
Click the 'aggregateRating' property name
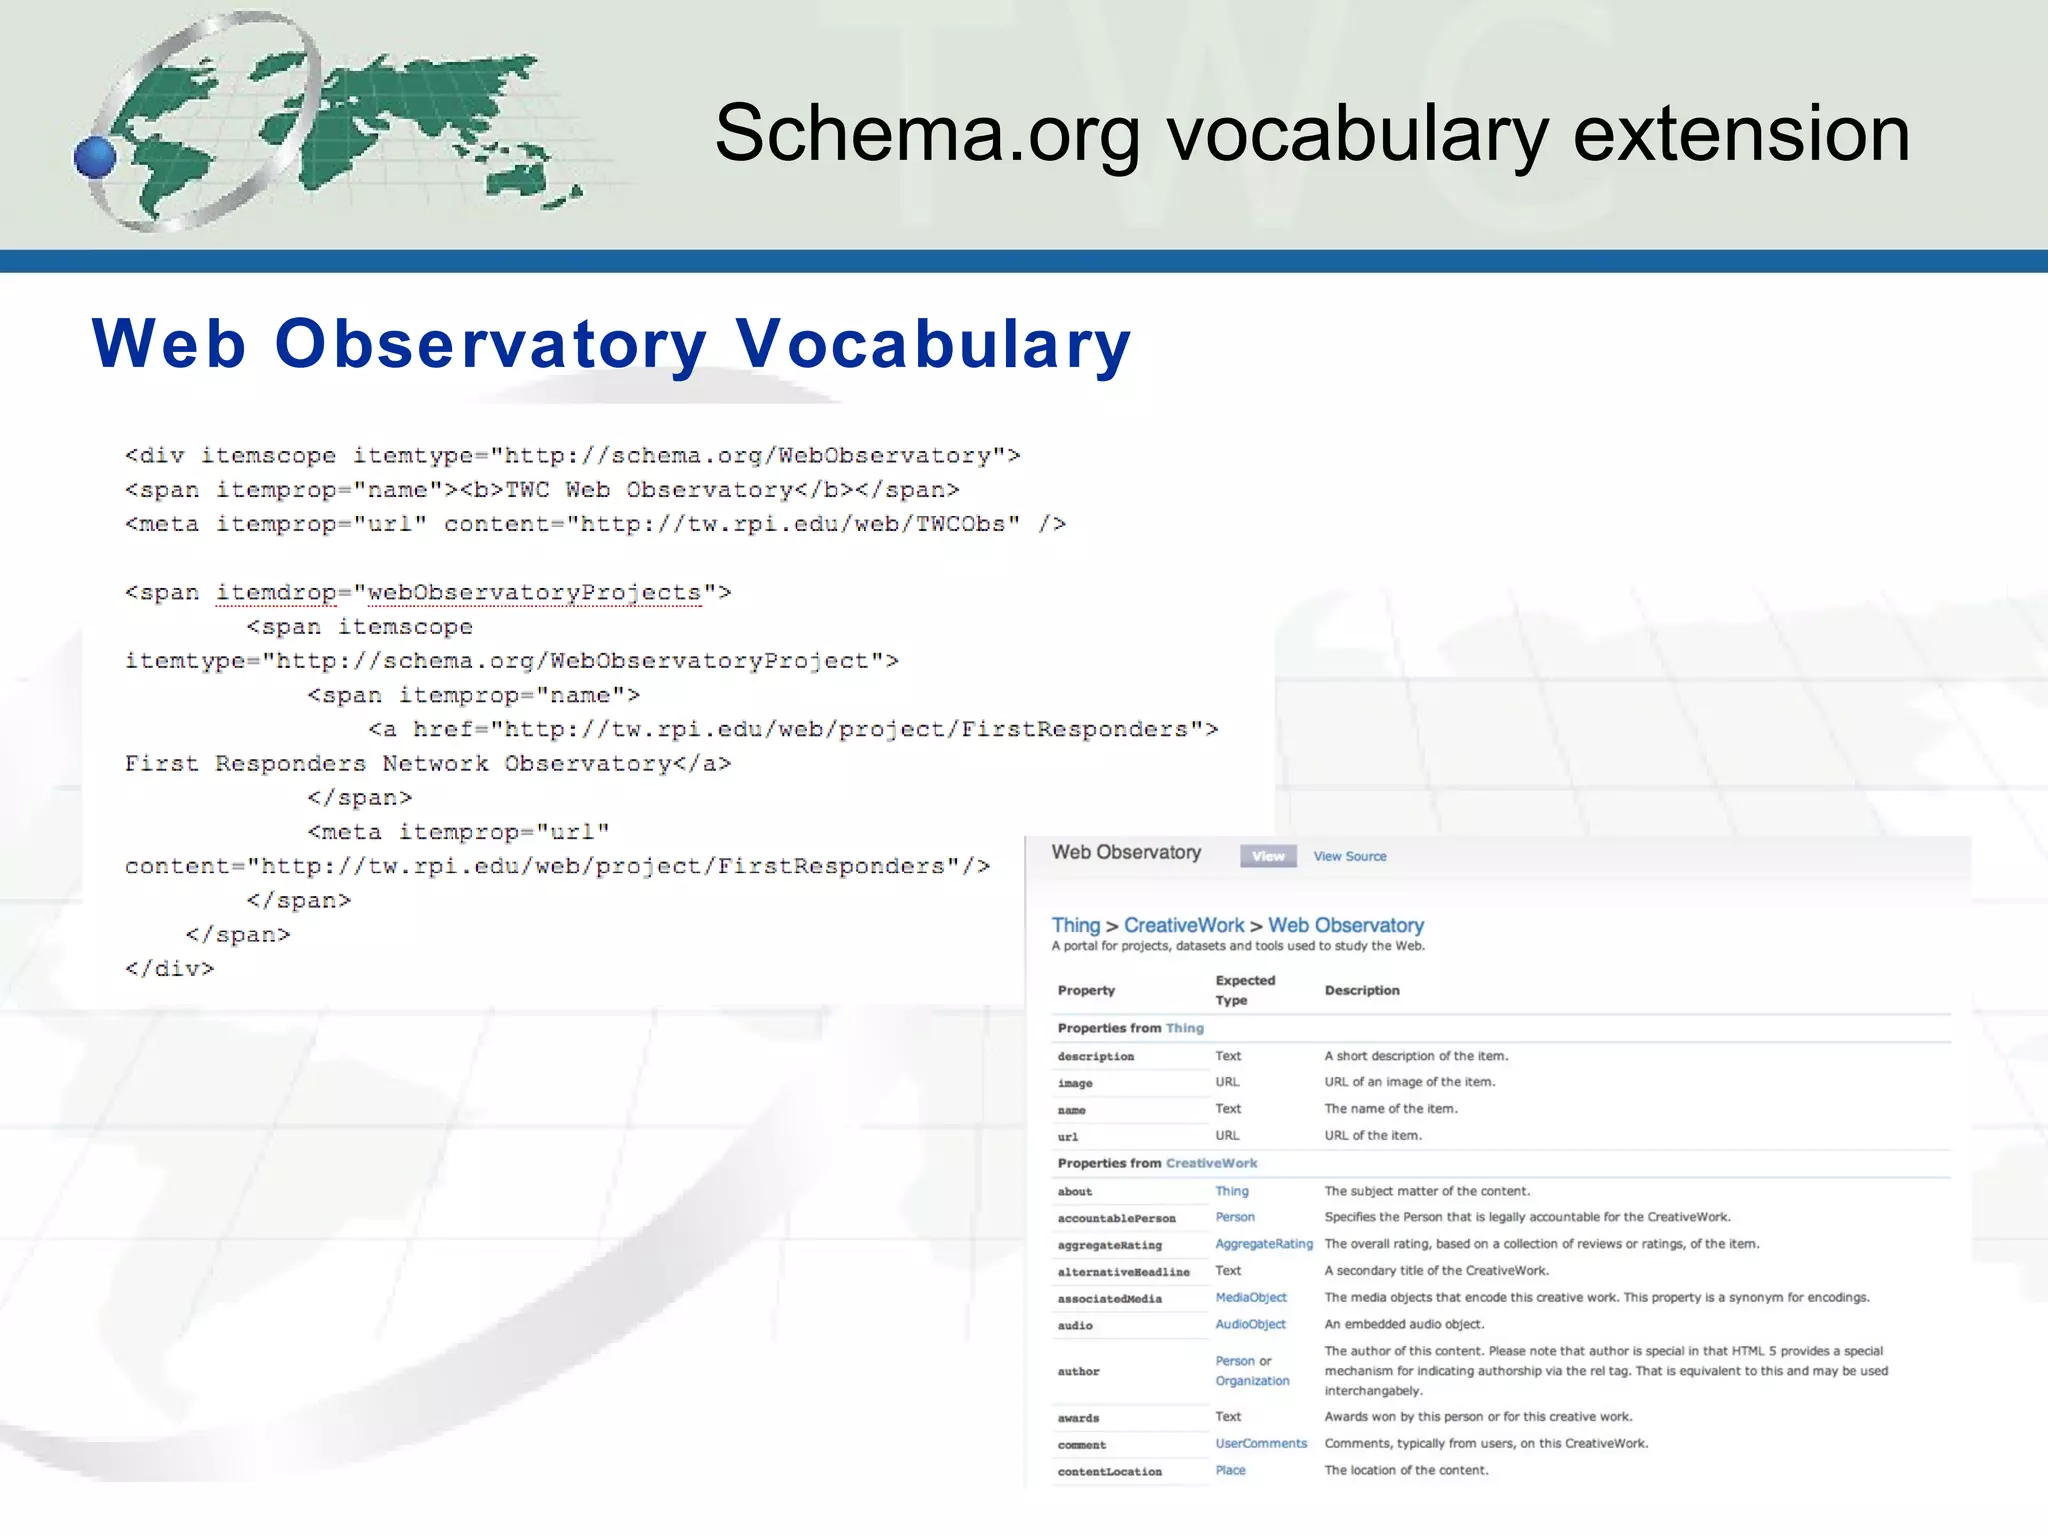click(x=1110, y=1245)
